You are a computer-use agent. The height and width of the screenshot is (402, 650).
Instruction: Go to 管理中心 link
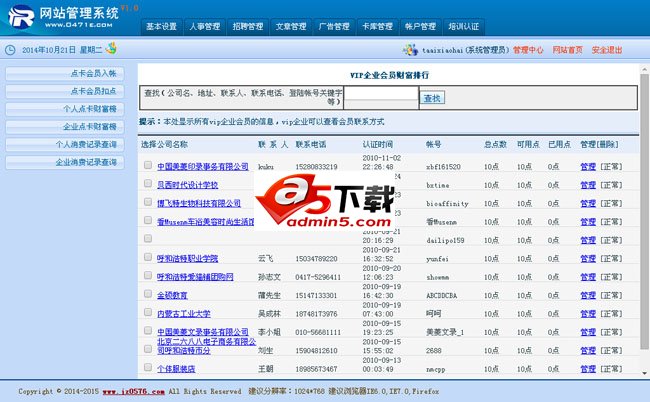point(528,50)
